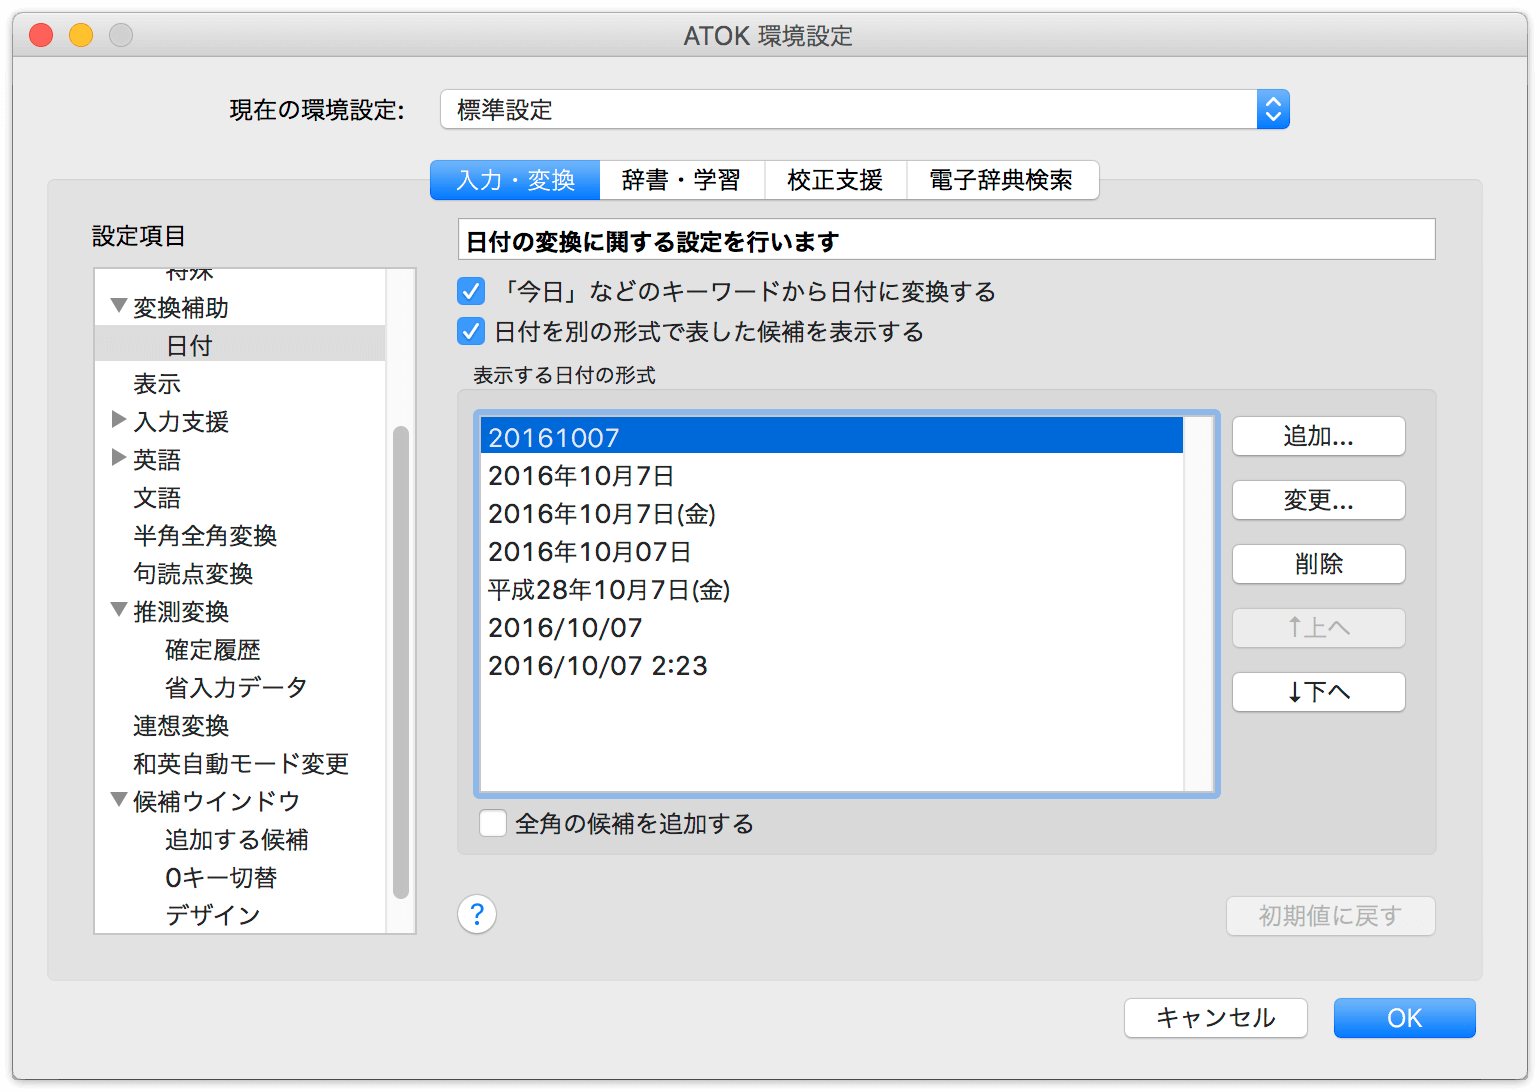Toggle 日付を別の形式で表した候補を表示する checkbox
1540x1092 pixels.
click(x=471, y=331)
